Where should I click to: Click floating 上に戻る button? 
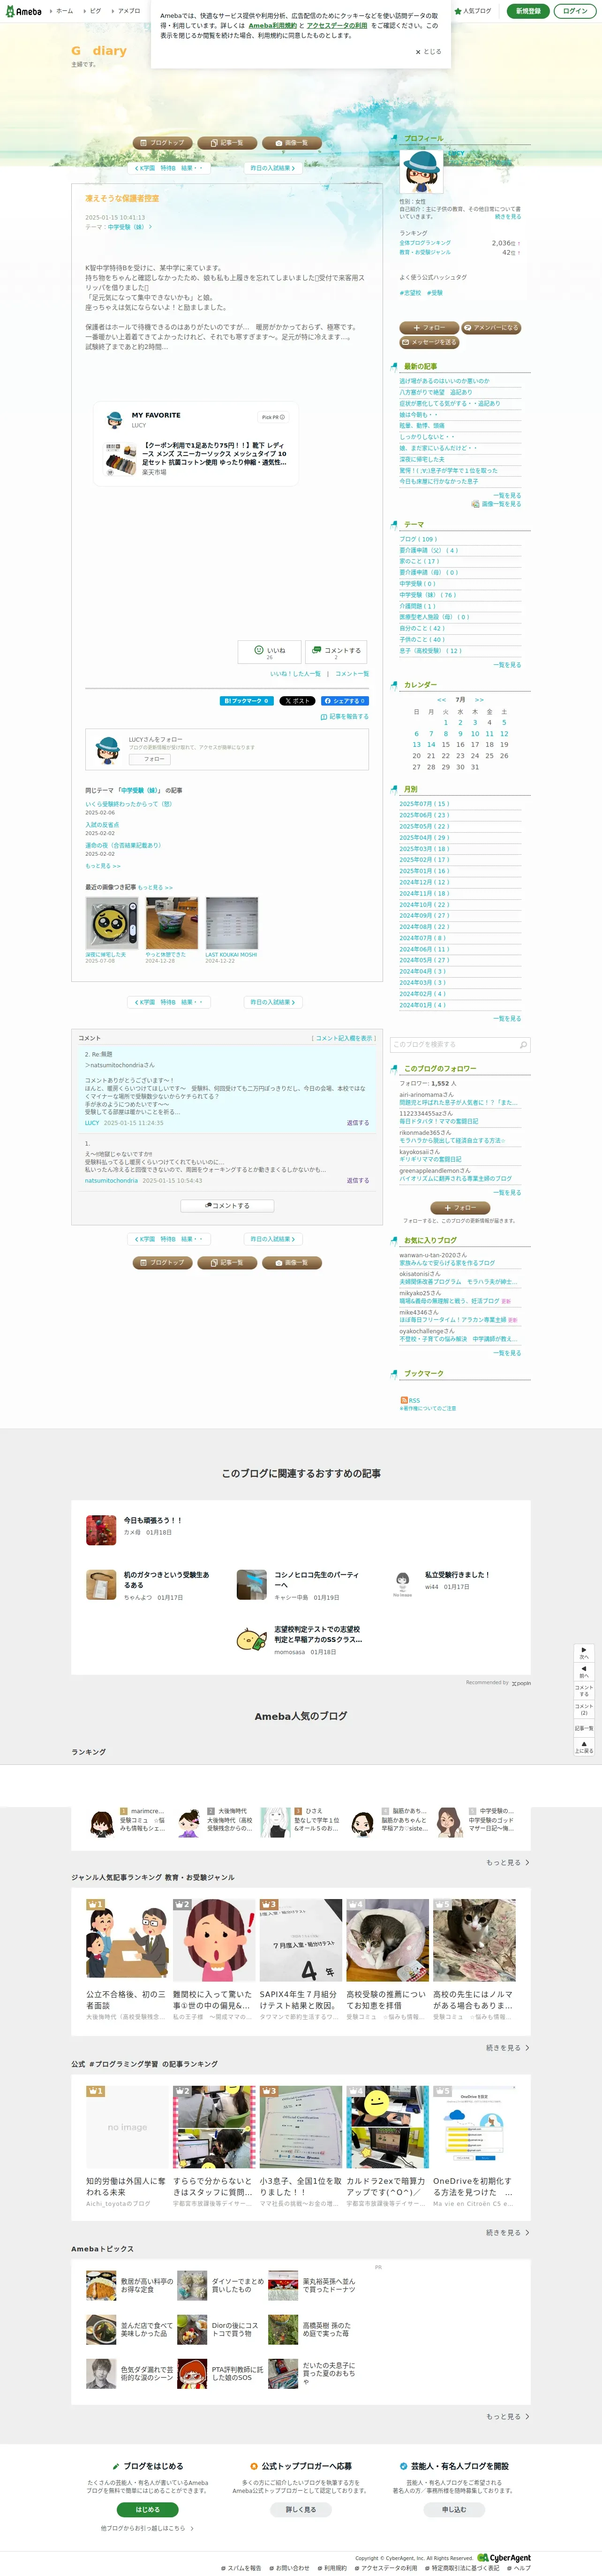pyautogui.click(x=584, y=1748)
